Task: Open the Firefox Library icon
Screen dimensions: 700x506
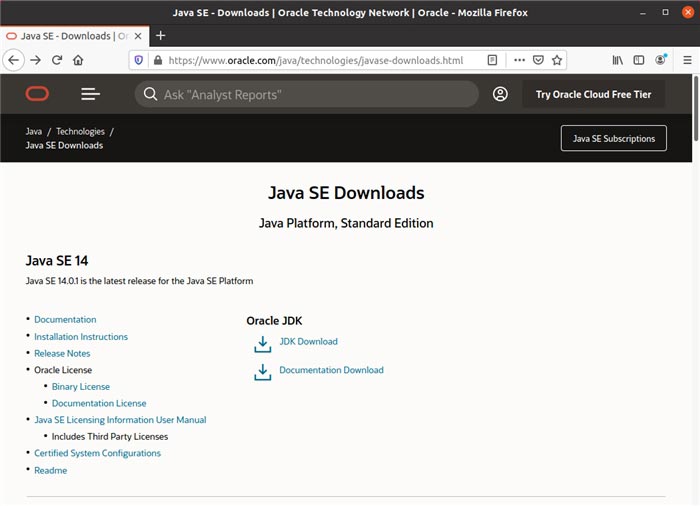Action: [617, 60]
